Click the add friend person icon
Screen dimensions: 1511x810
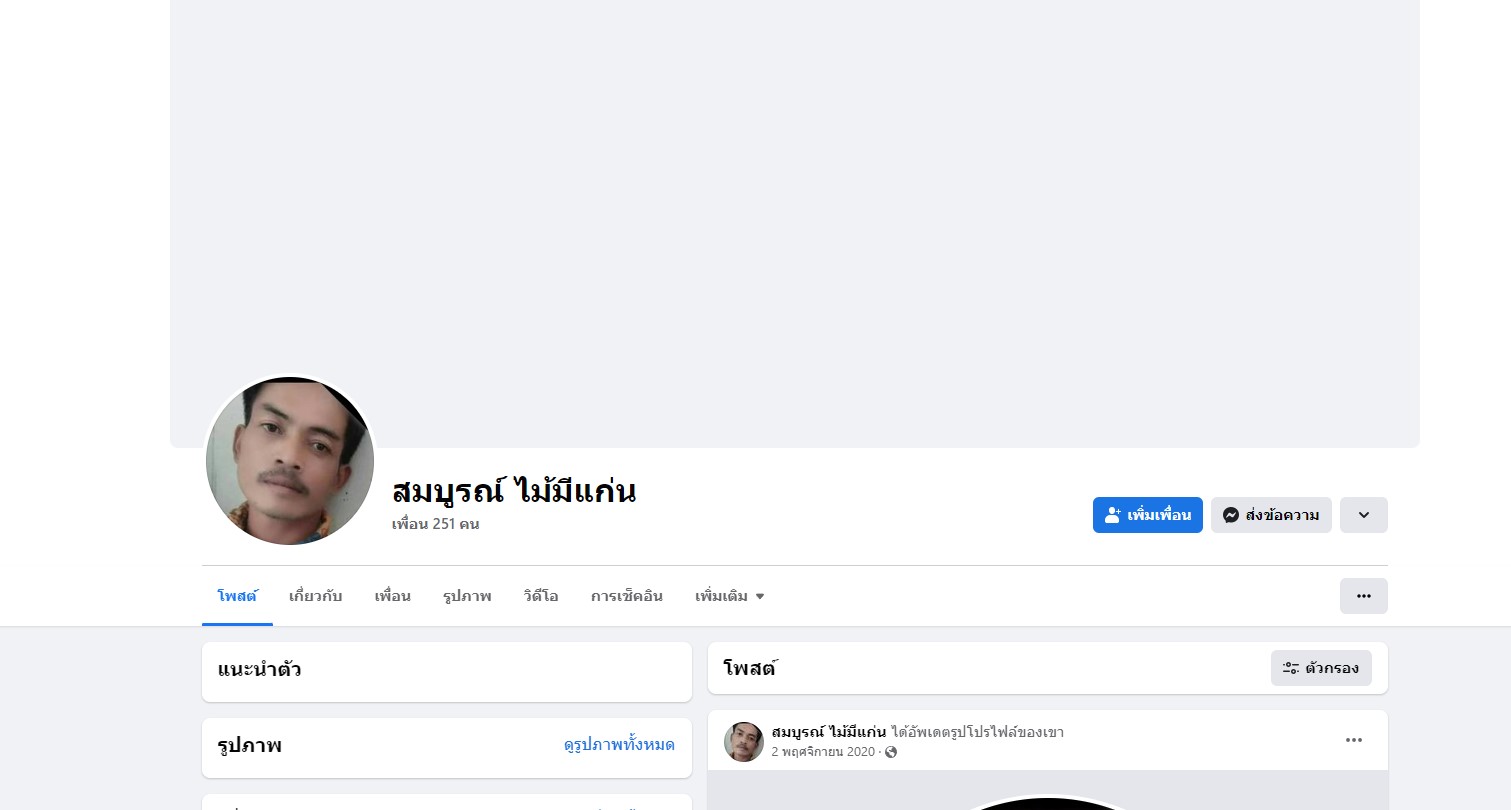pos(1113,515)
